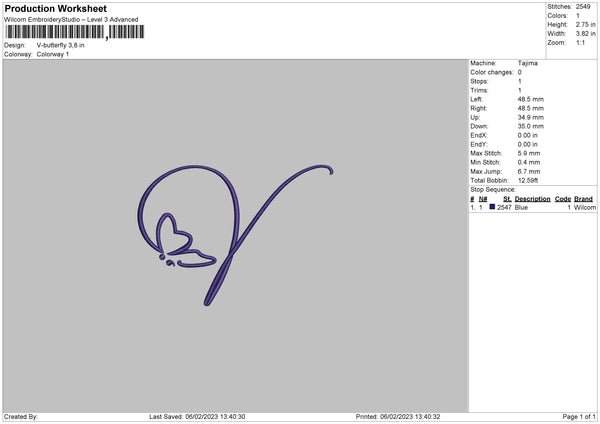The width and height of the screenshot is (600, 424).
Task: Click the Max Jump value 6.7 mm
Action: 529,172
